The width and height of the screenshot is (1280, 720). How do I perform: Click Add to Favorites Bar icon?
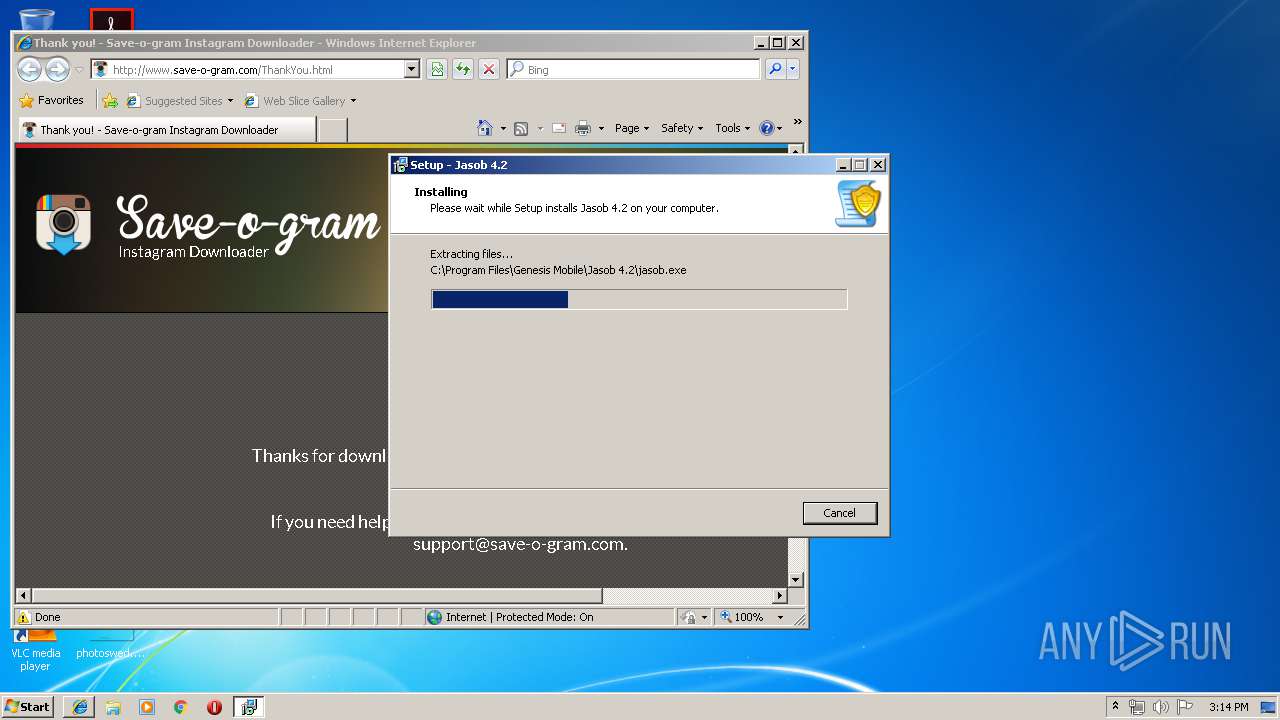(110, 100)
